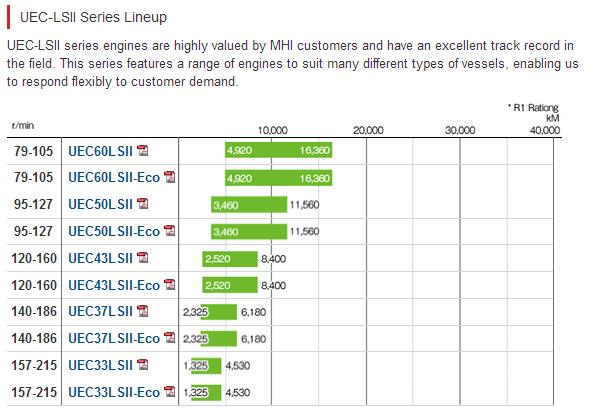The height and width of the screenshot is (417, 591).
Task: Open the PDF icon beside UEC50LSII
Action: 142,204
